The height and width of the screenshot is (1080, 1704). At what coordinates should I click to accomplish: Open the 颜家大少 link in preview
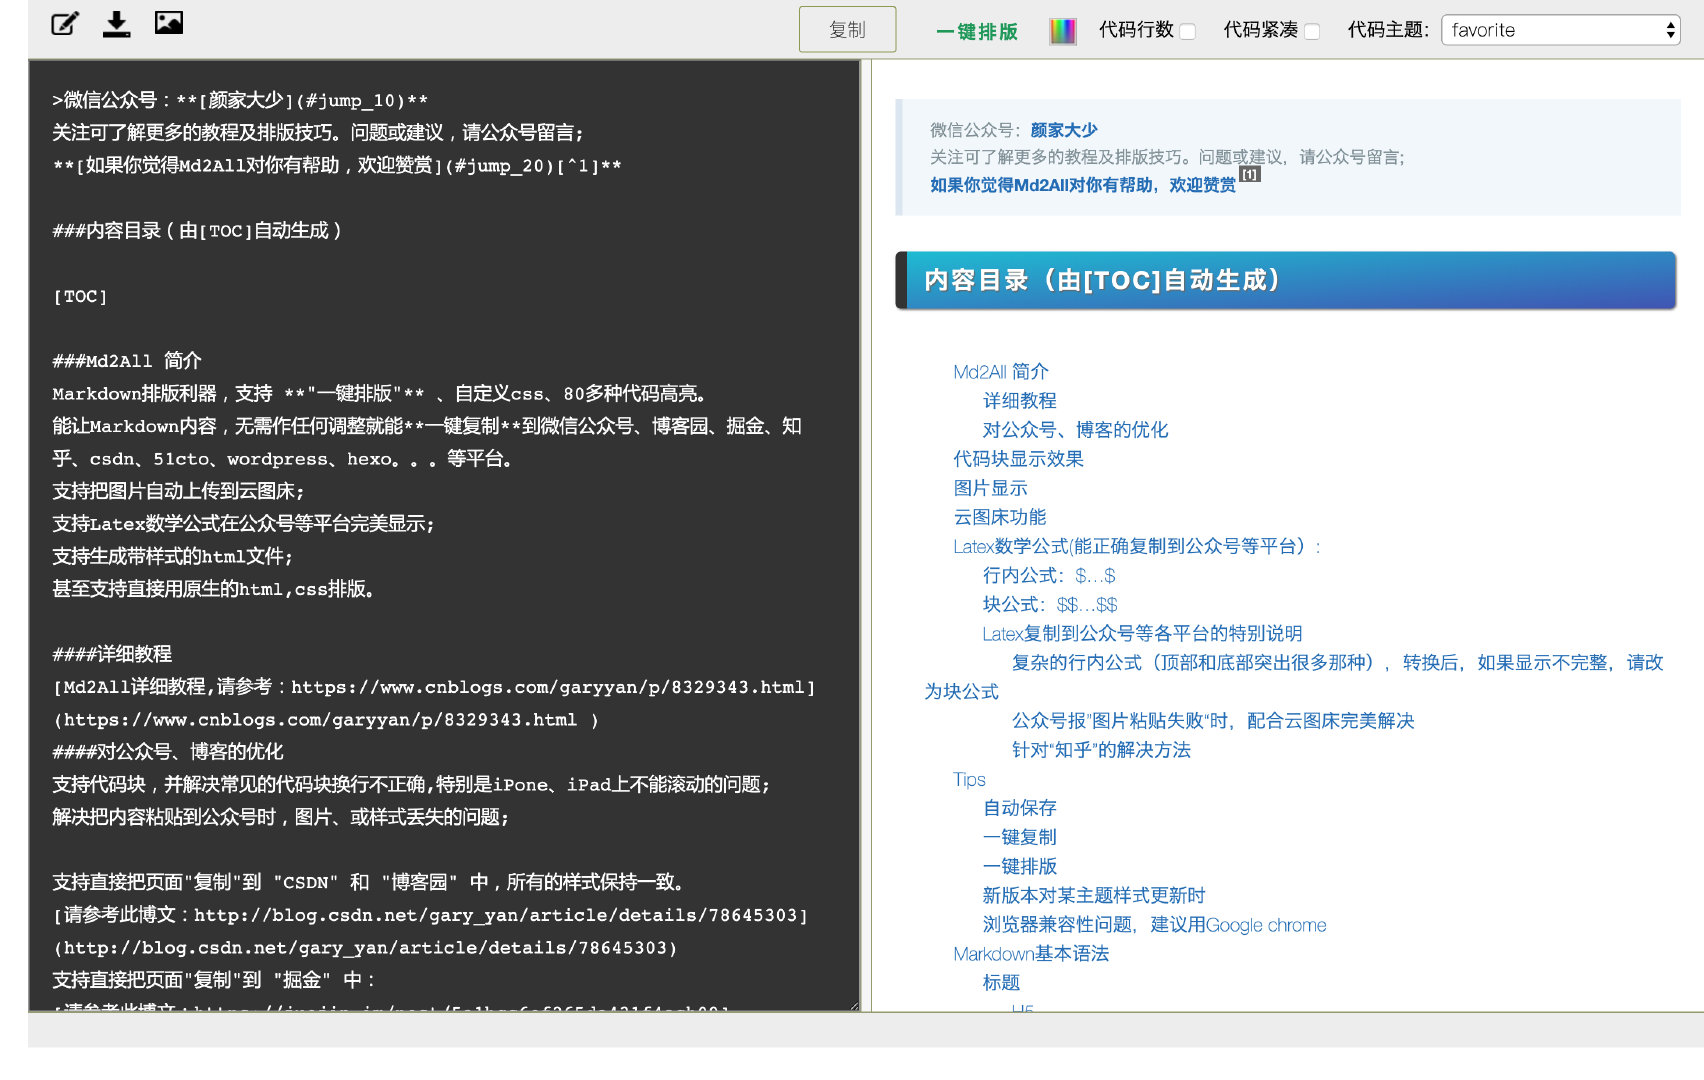point(1063,130)
